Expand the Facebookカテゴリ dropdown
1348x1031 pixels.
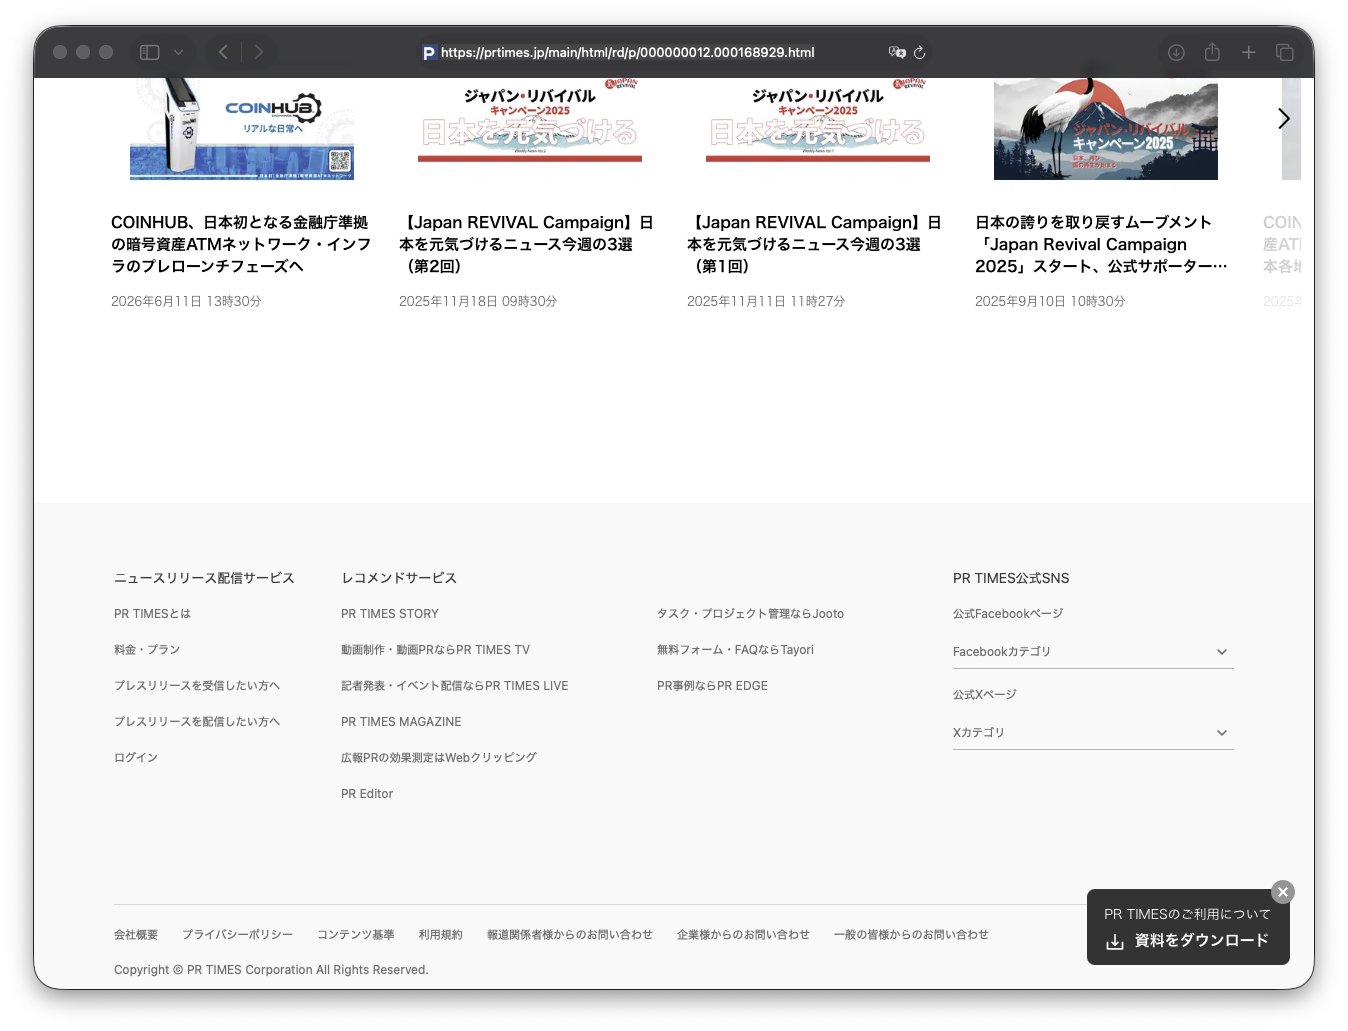point(1093,652)
